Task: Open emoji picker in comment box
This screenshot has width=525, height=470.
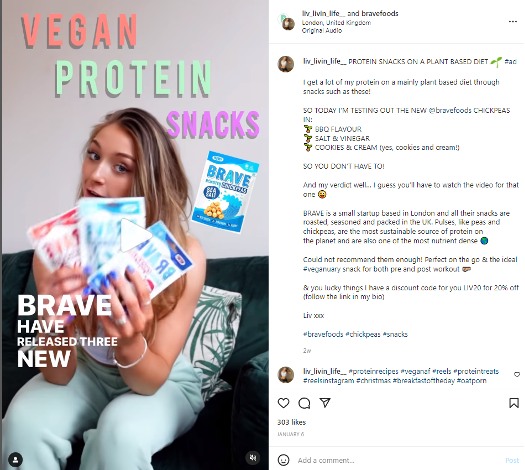Action: click(x=283, y=460)
